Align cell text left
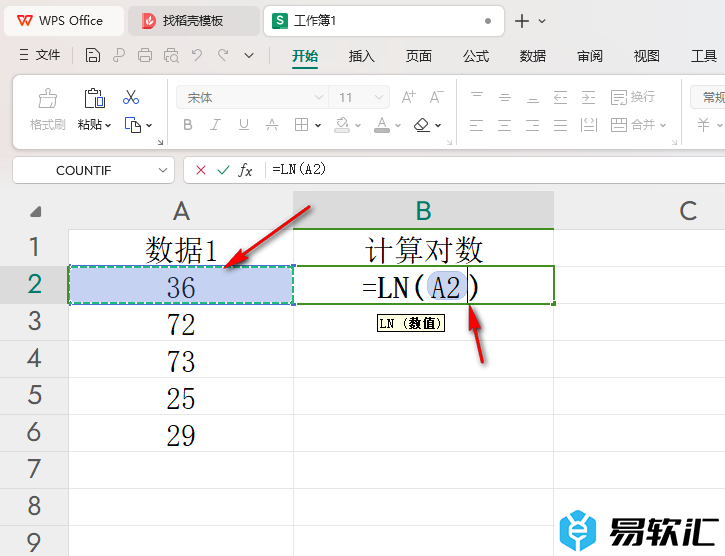725x556 pixels. [477, 125]
